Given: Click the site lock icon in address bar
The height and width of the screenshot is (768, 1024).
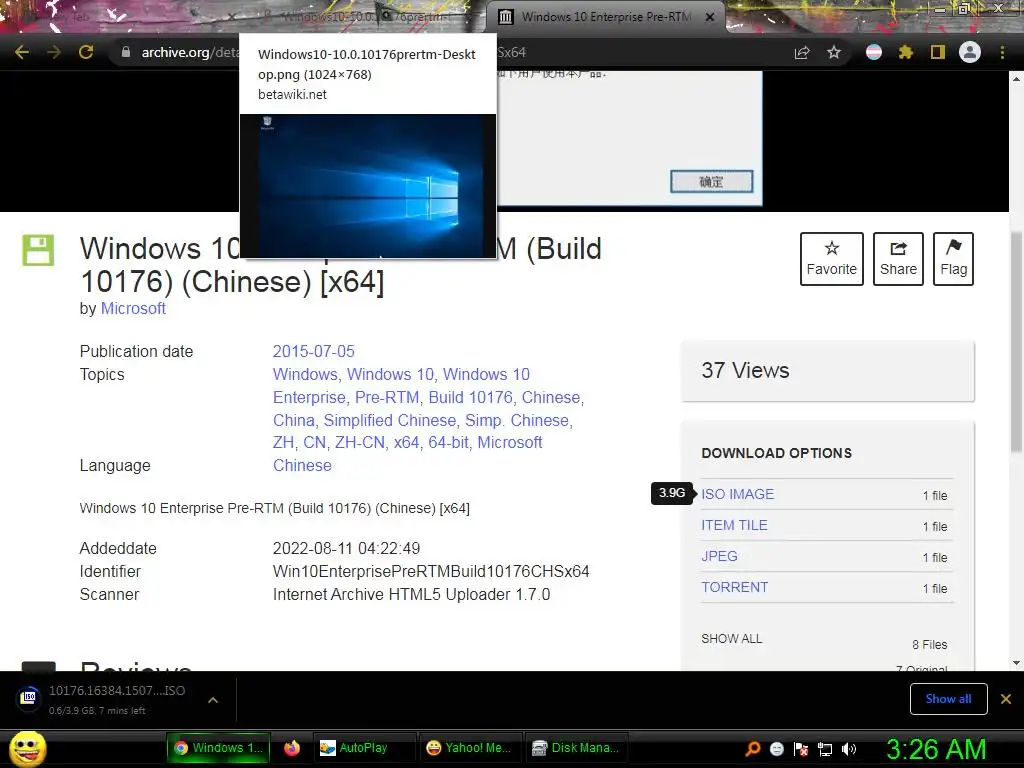Looking at the screenshot, I should 126,52.
